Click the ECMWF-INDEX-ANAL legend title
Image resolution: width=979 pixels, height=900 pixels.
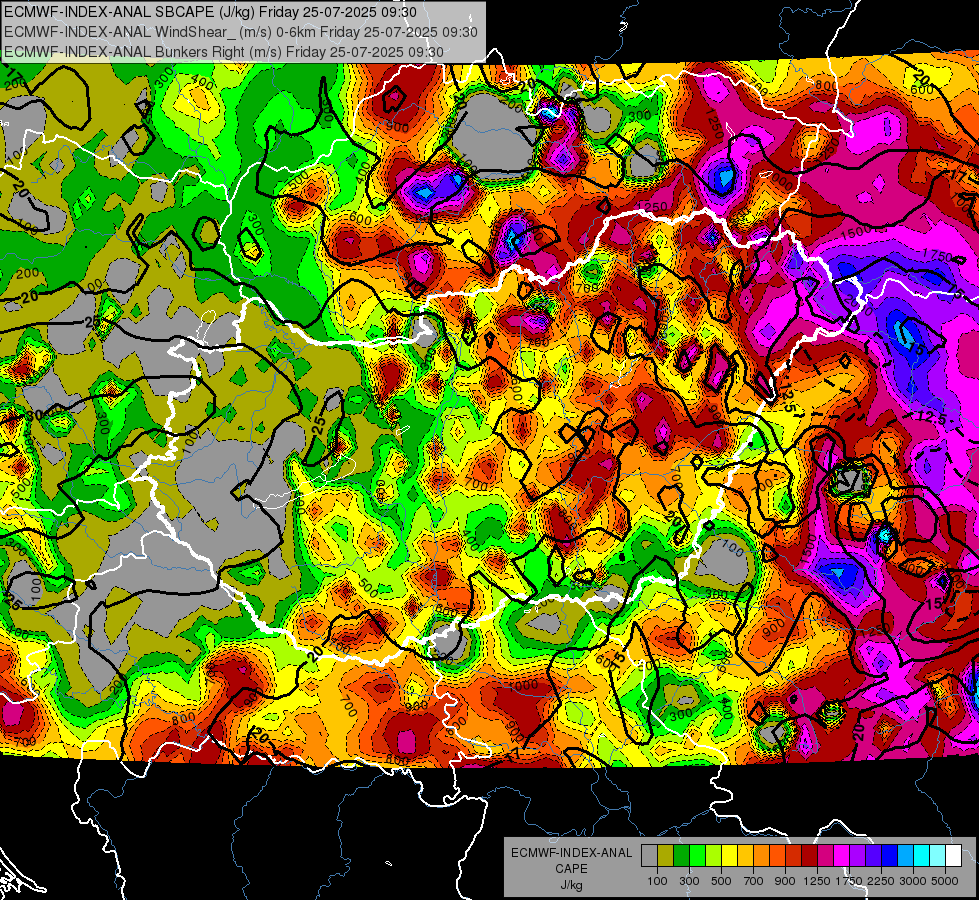571,853
